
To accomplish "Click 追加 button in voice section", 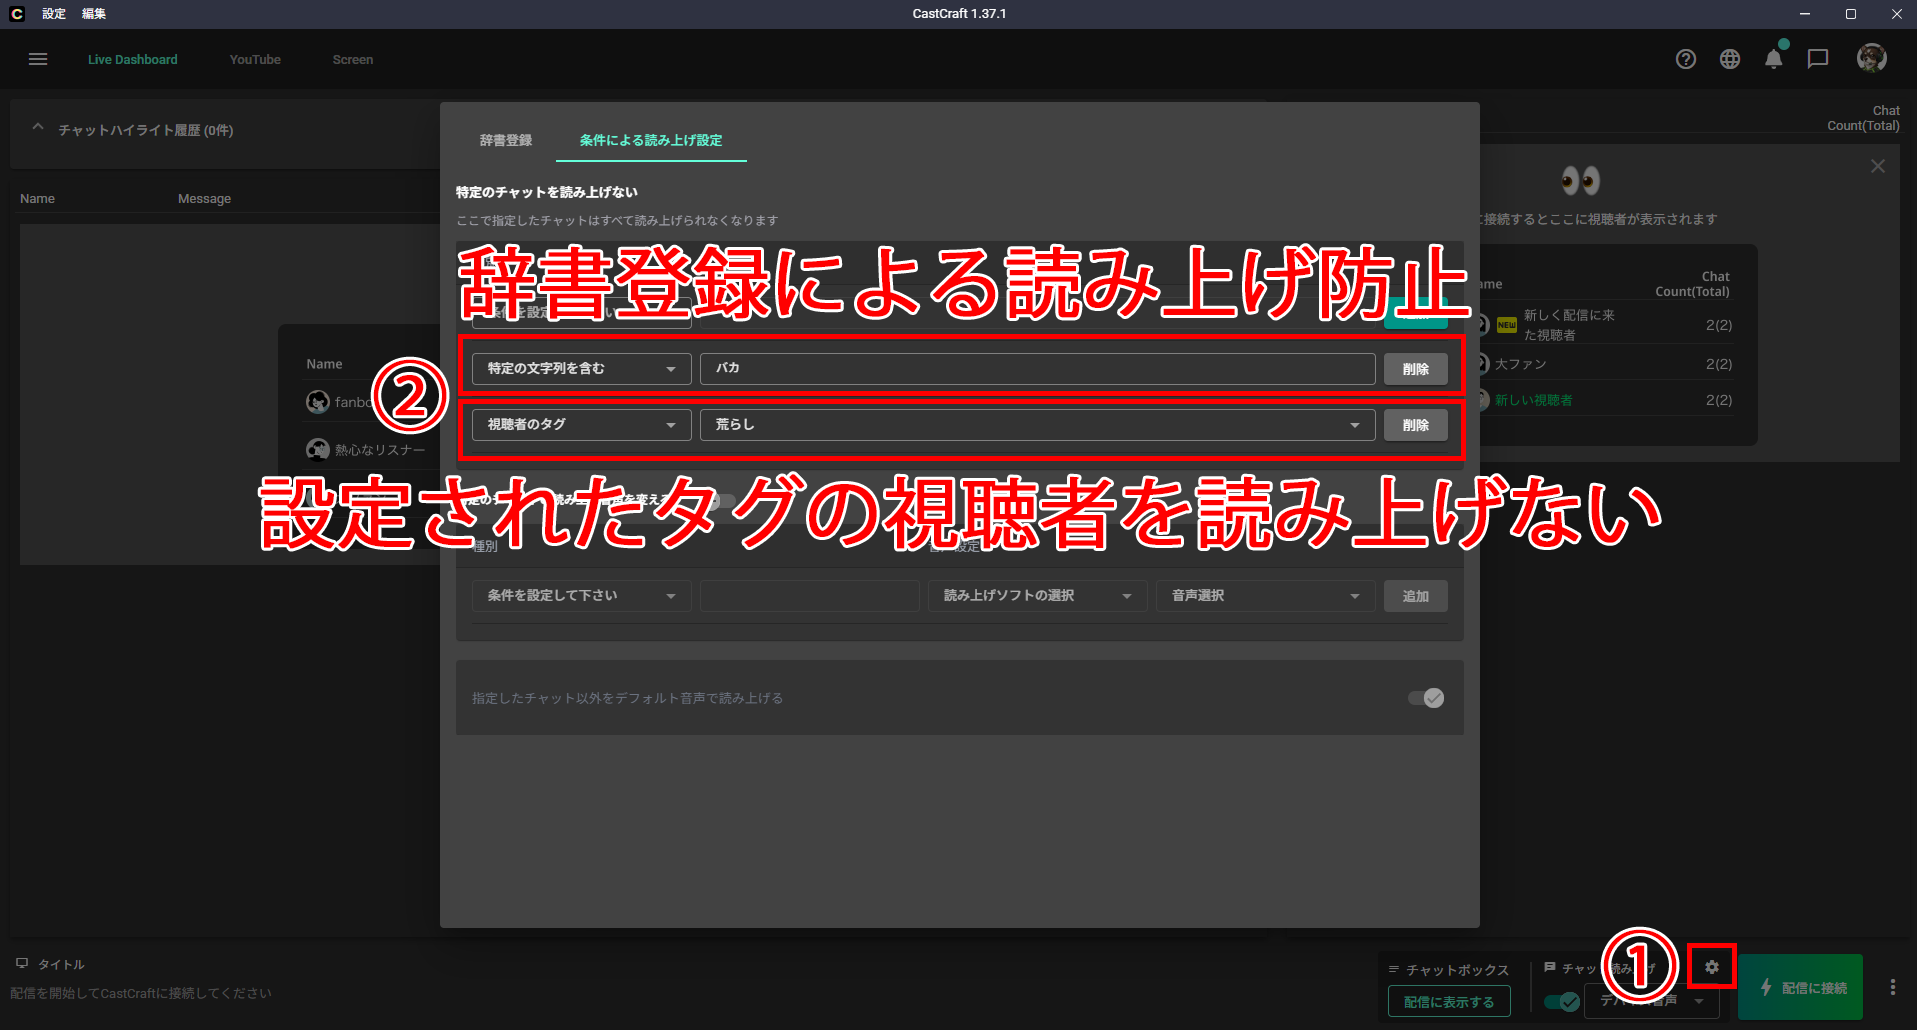I will [x=1416, y=596].
